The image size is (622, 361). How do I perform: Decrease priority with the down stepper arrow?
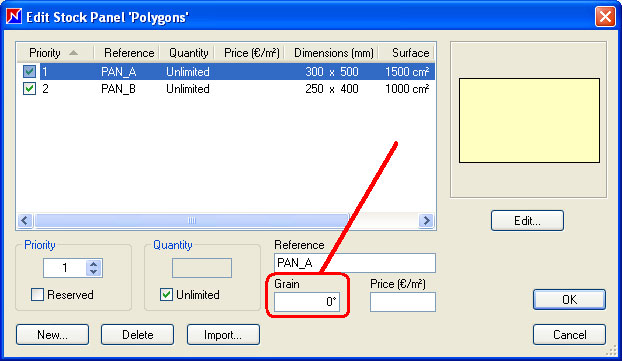(x=94, y=272)
